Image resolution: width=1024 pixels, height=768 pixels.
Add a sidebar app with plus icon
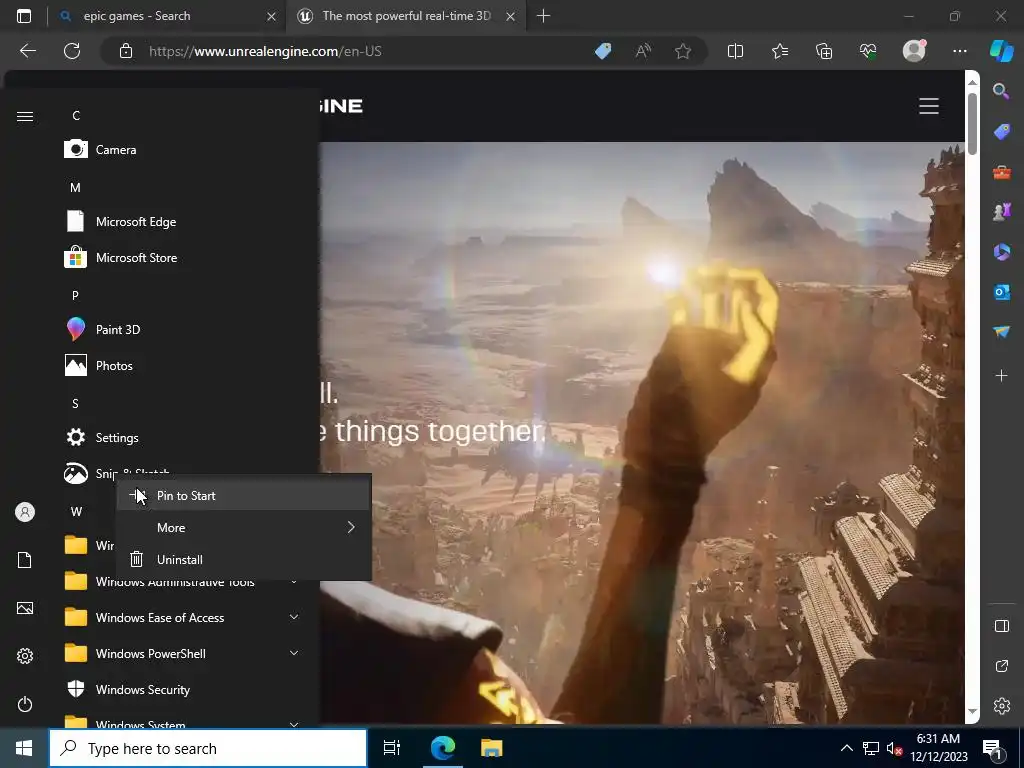point(1001,376)
